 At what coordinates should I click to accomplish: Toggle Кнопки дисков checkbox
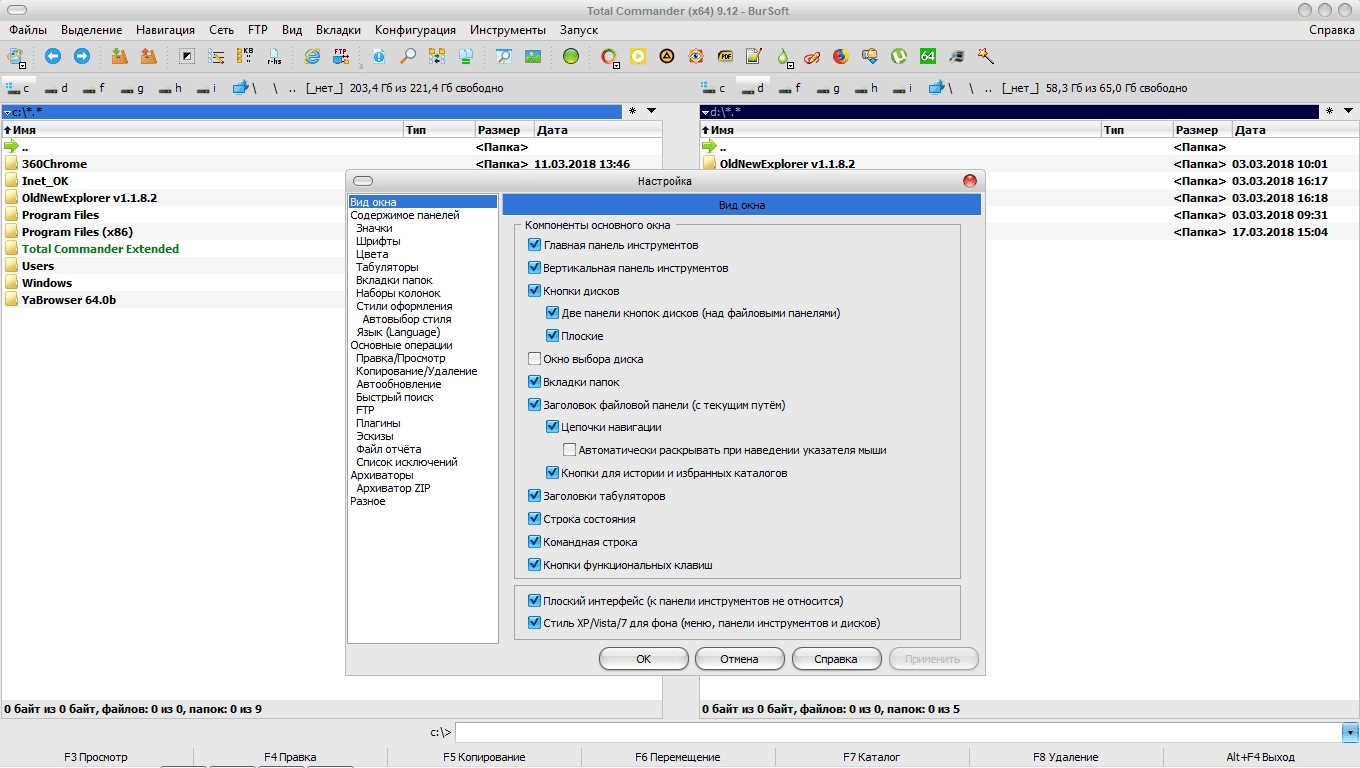tap(534, 291)
